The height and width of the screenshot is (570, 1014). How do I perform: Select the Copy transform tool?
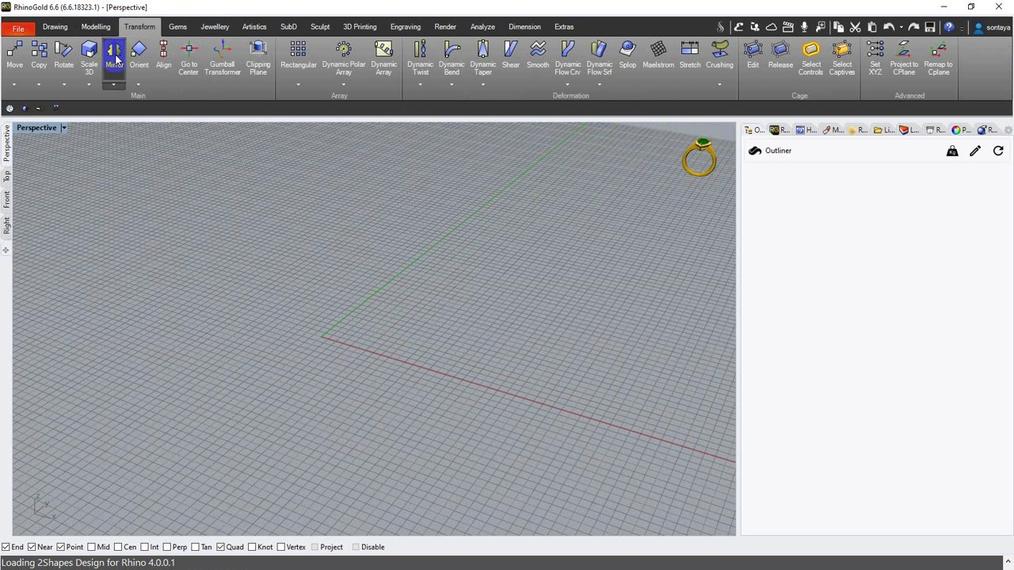click(x=39, y=55)
